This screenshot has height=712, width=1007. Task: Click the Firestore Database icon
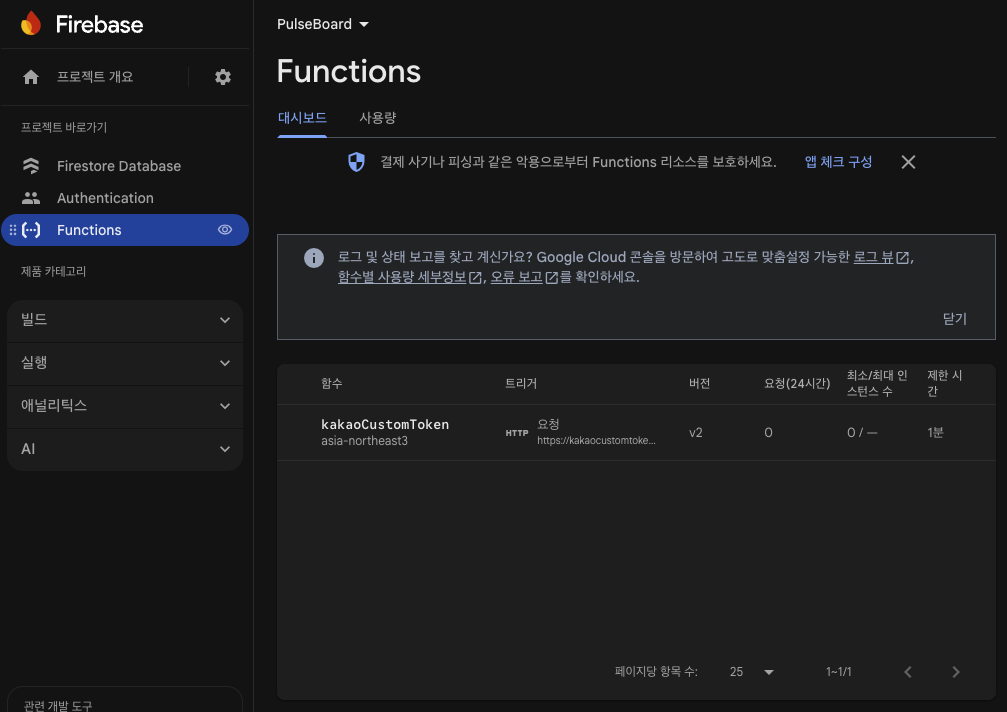pos(31,166)
